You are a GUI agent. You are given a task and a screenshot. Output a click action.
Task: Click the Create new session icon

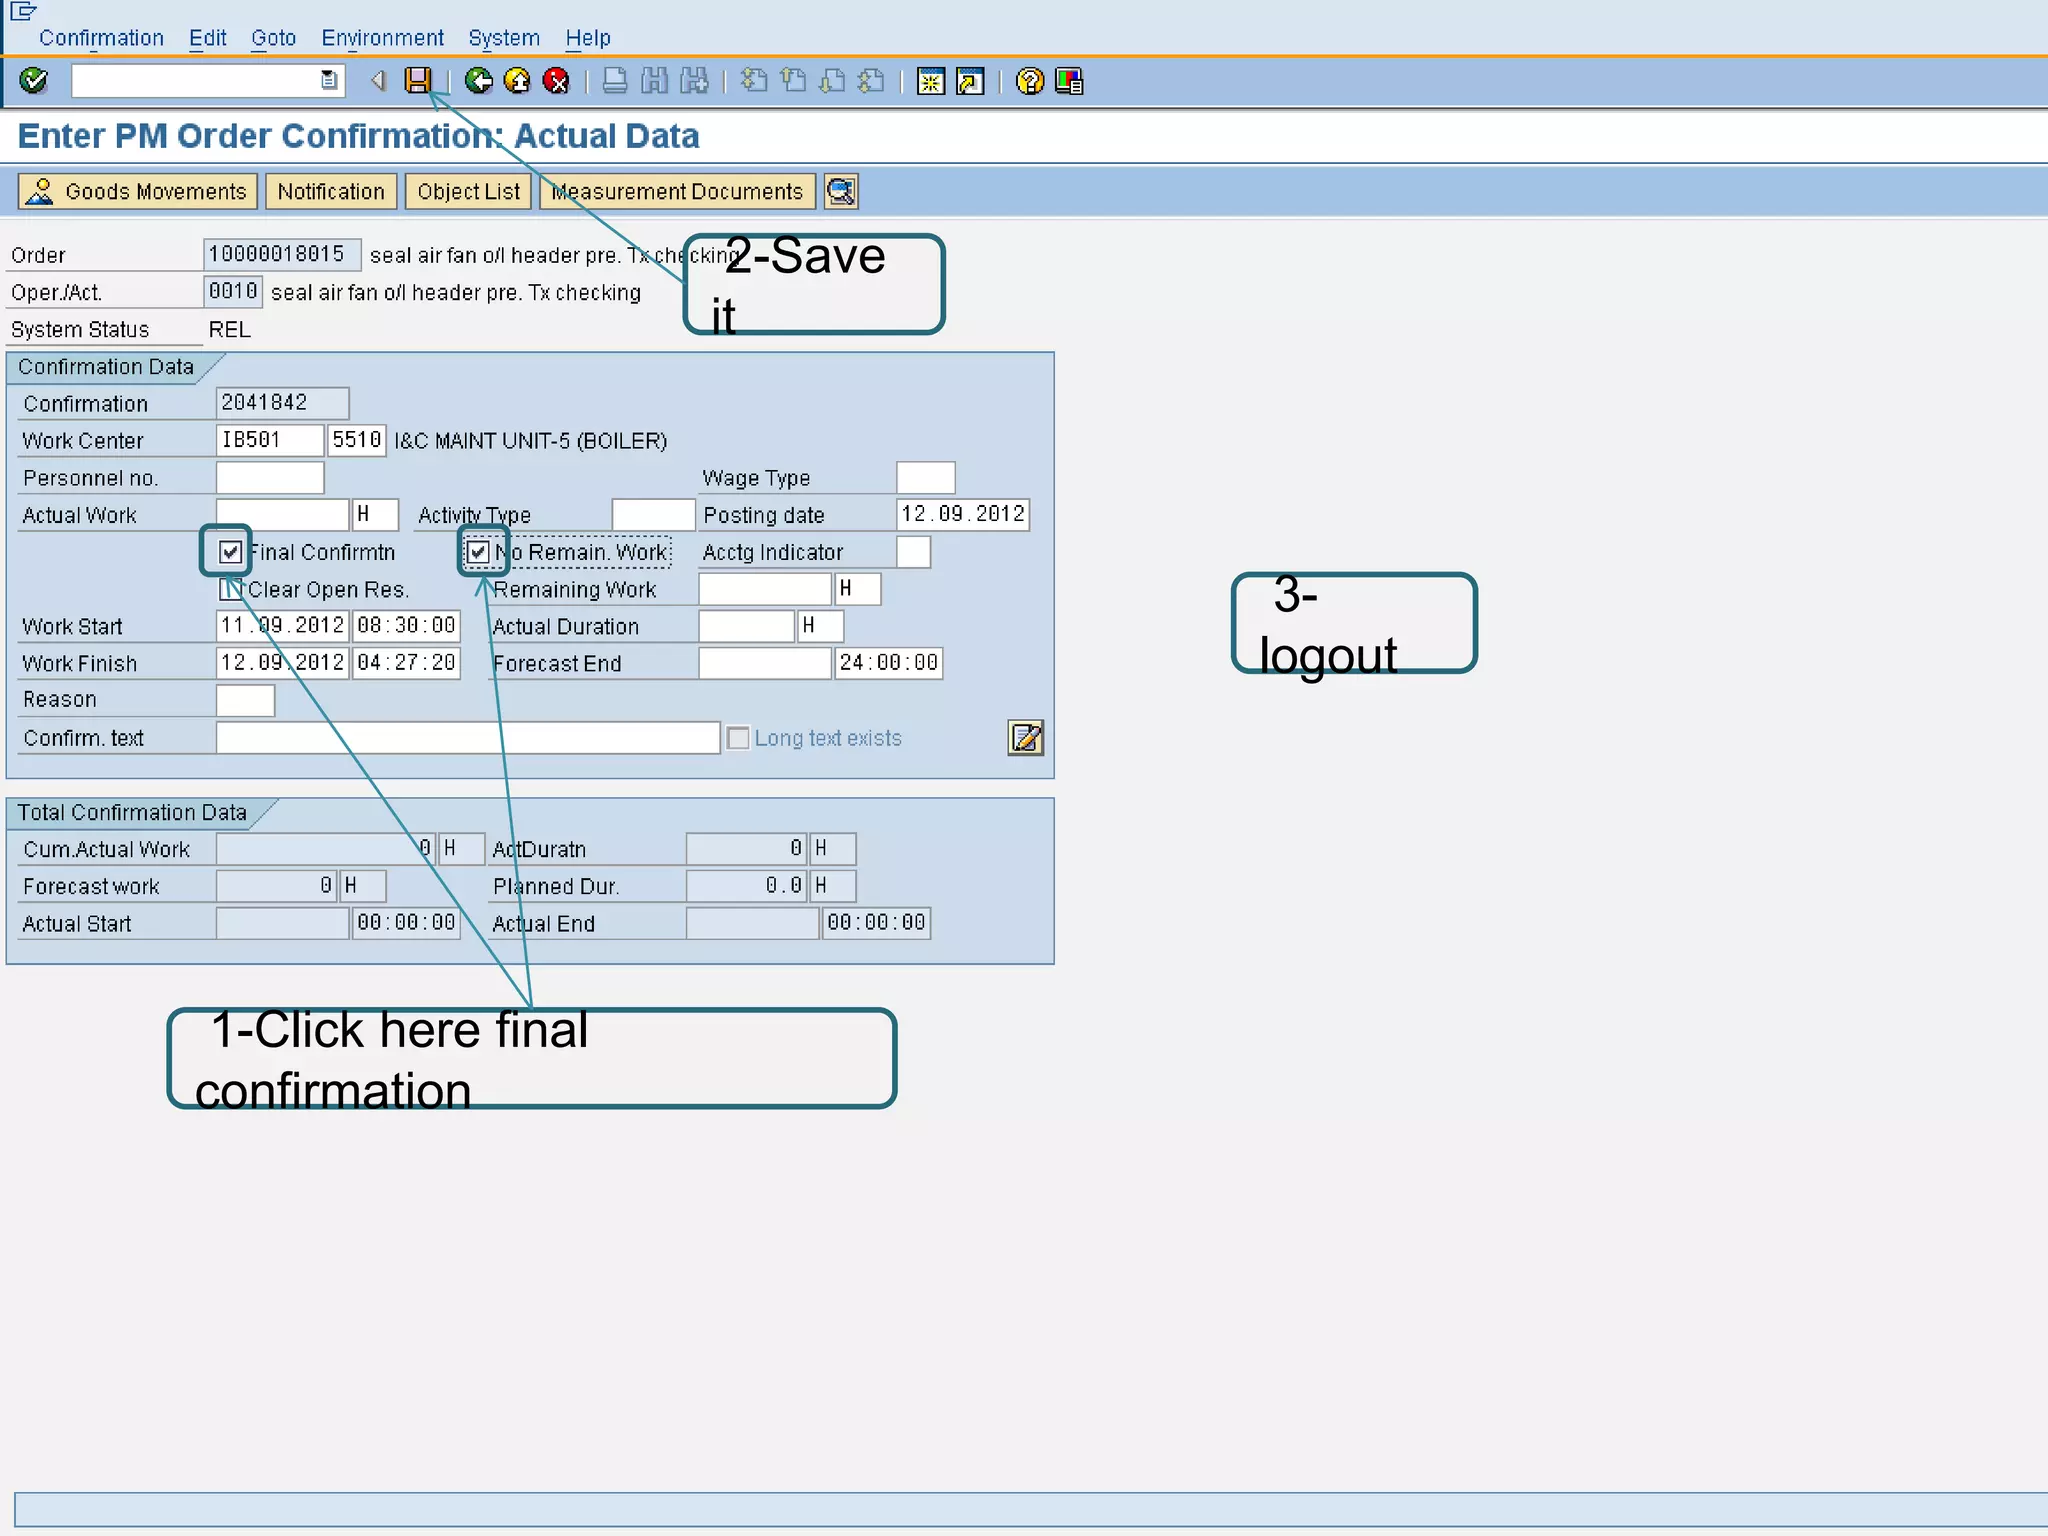point(931,81)
